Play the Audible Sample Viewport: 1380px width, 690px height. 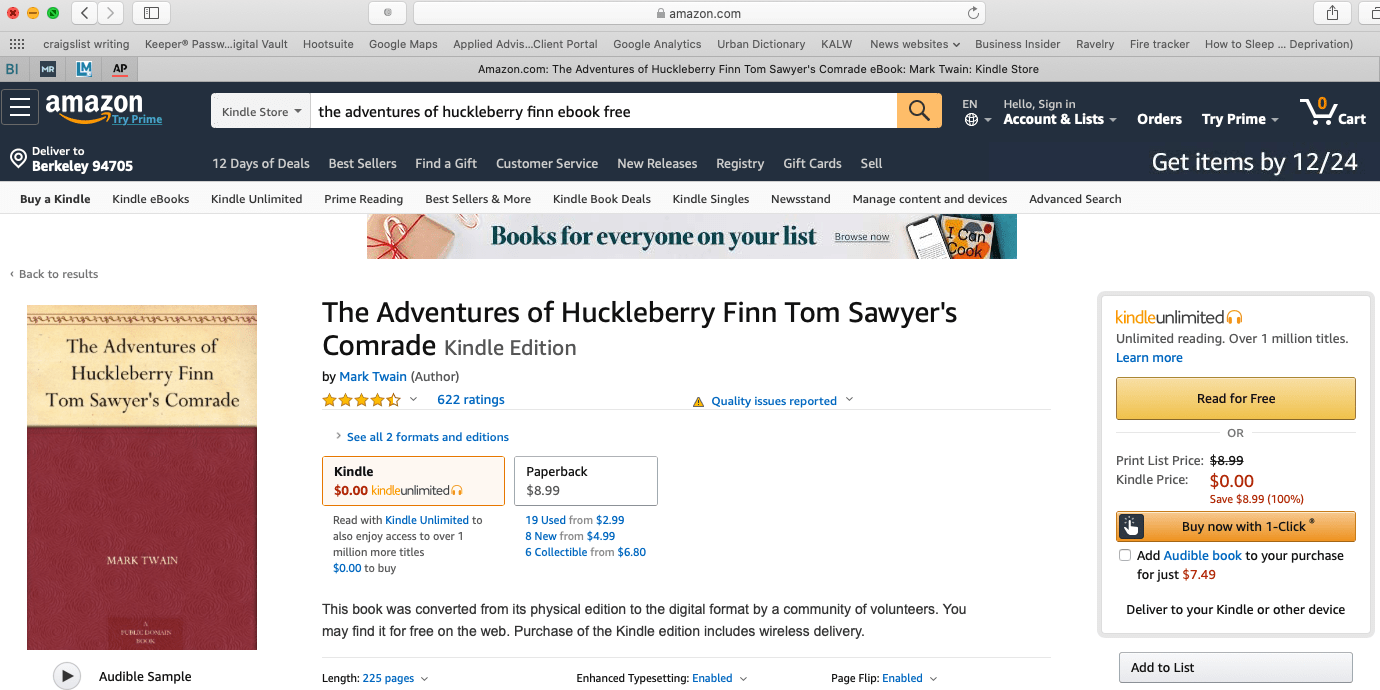(x=67, y=676)
